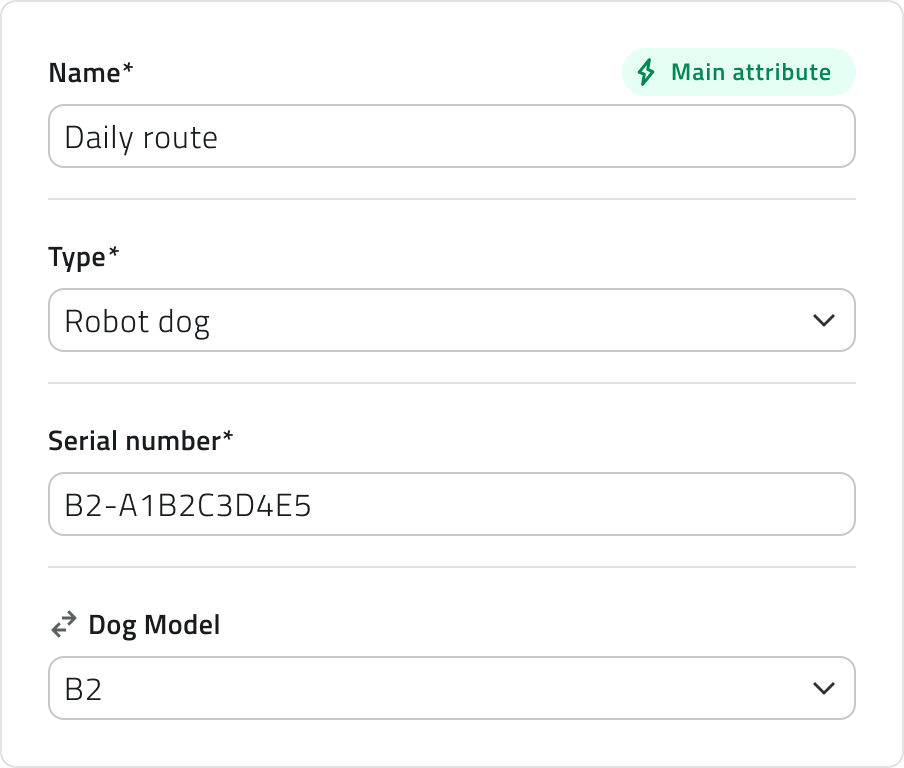
Task: Click the 'Main attribute' green text
Action: coord(750,73)
